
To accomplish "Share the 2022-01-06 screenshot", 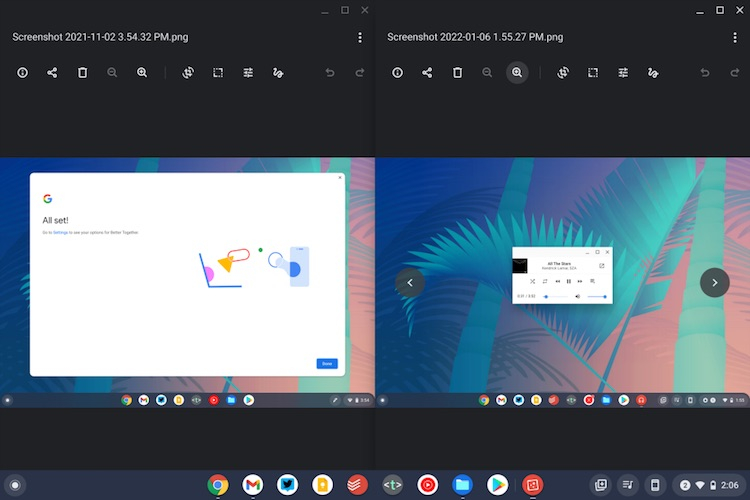I will (427, 73).
